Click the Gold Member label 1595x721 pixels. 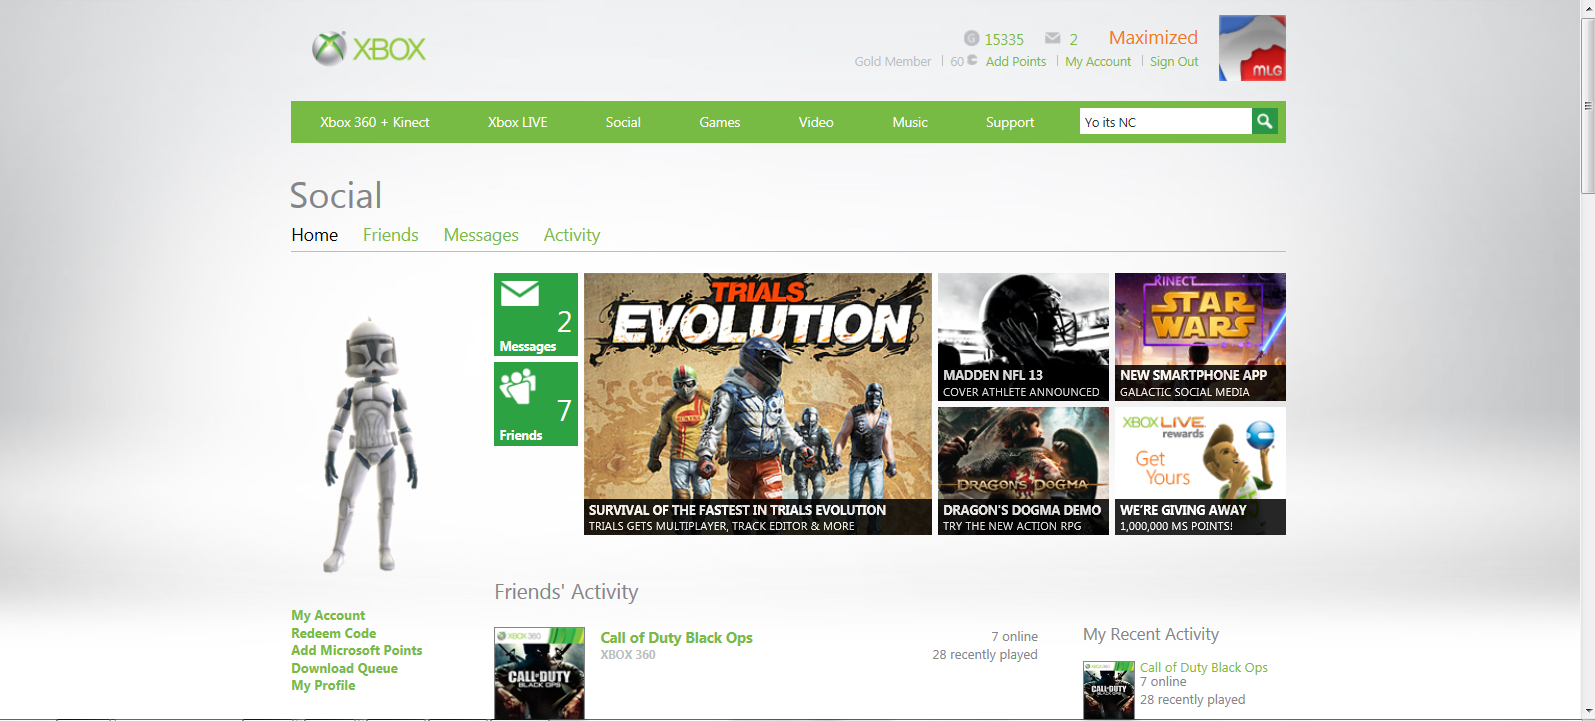click(x=893, y=61)
